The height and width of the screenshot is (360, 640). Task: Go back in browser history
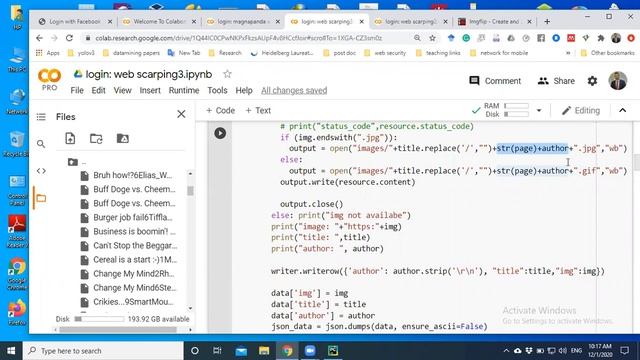point(39,38)
